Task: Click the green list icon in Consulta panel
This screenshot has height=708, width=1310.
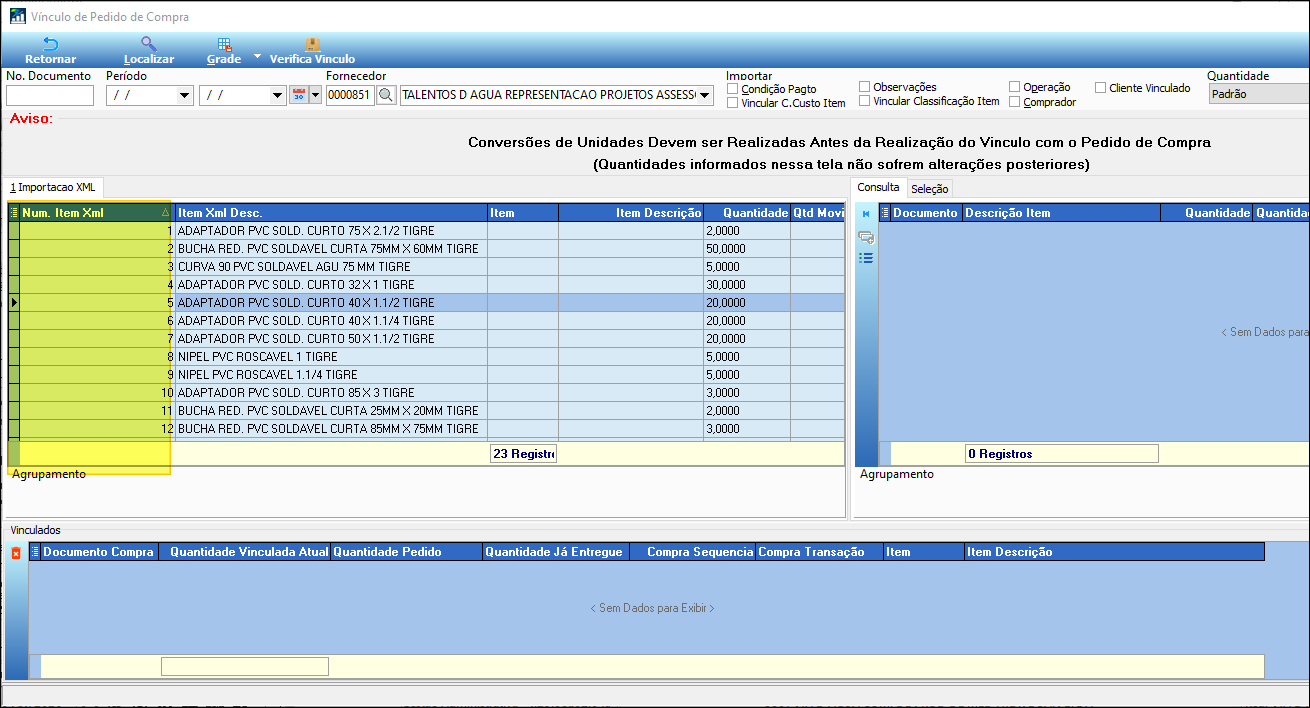Action: (x=866, y=258)
